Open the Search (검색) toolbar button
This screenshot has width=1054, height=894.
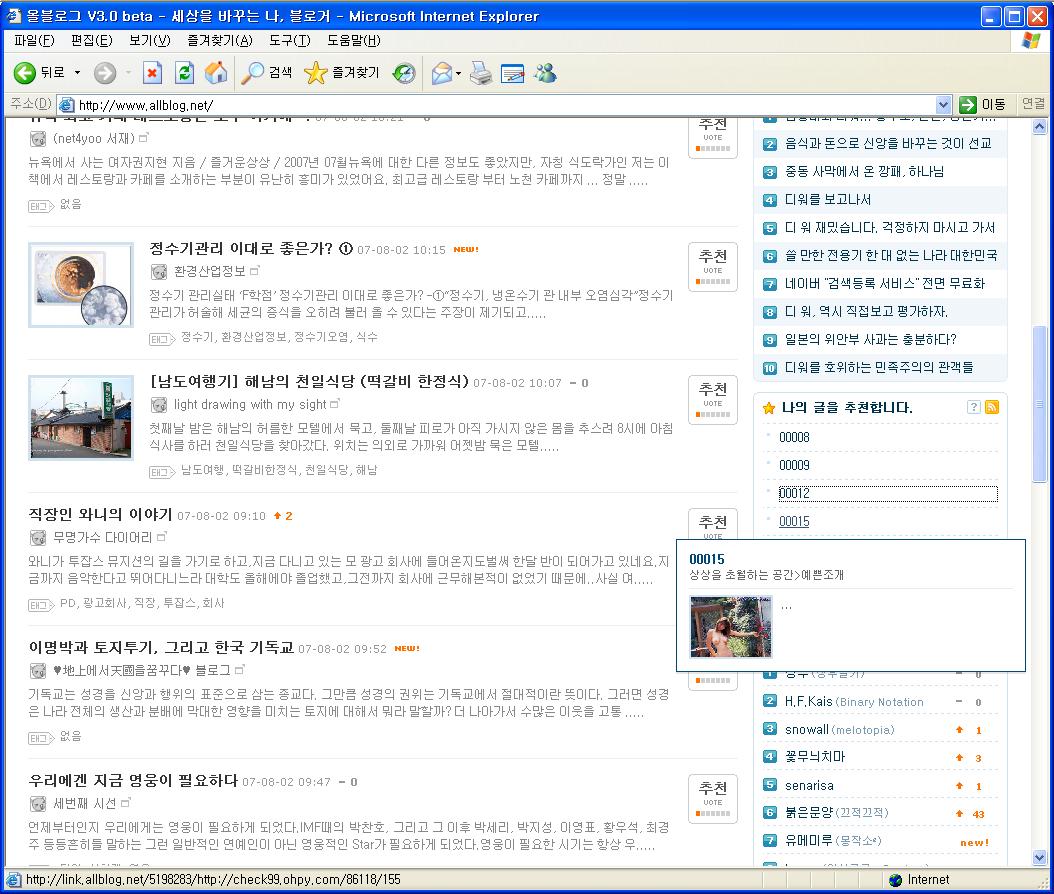[267, 72]
